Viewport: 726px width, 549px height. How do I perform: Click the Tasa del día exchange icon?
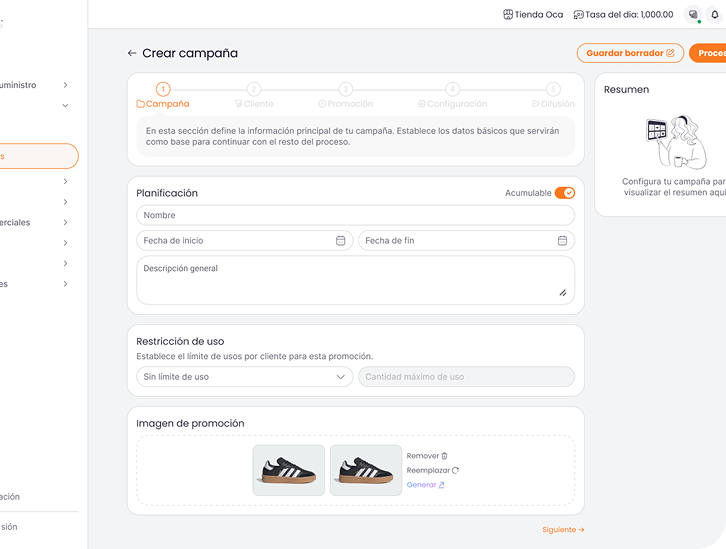tap(578, 15)
